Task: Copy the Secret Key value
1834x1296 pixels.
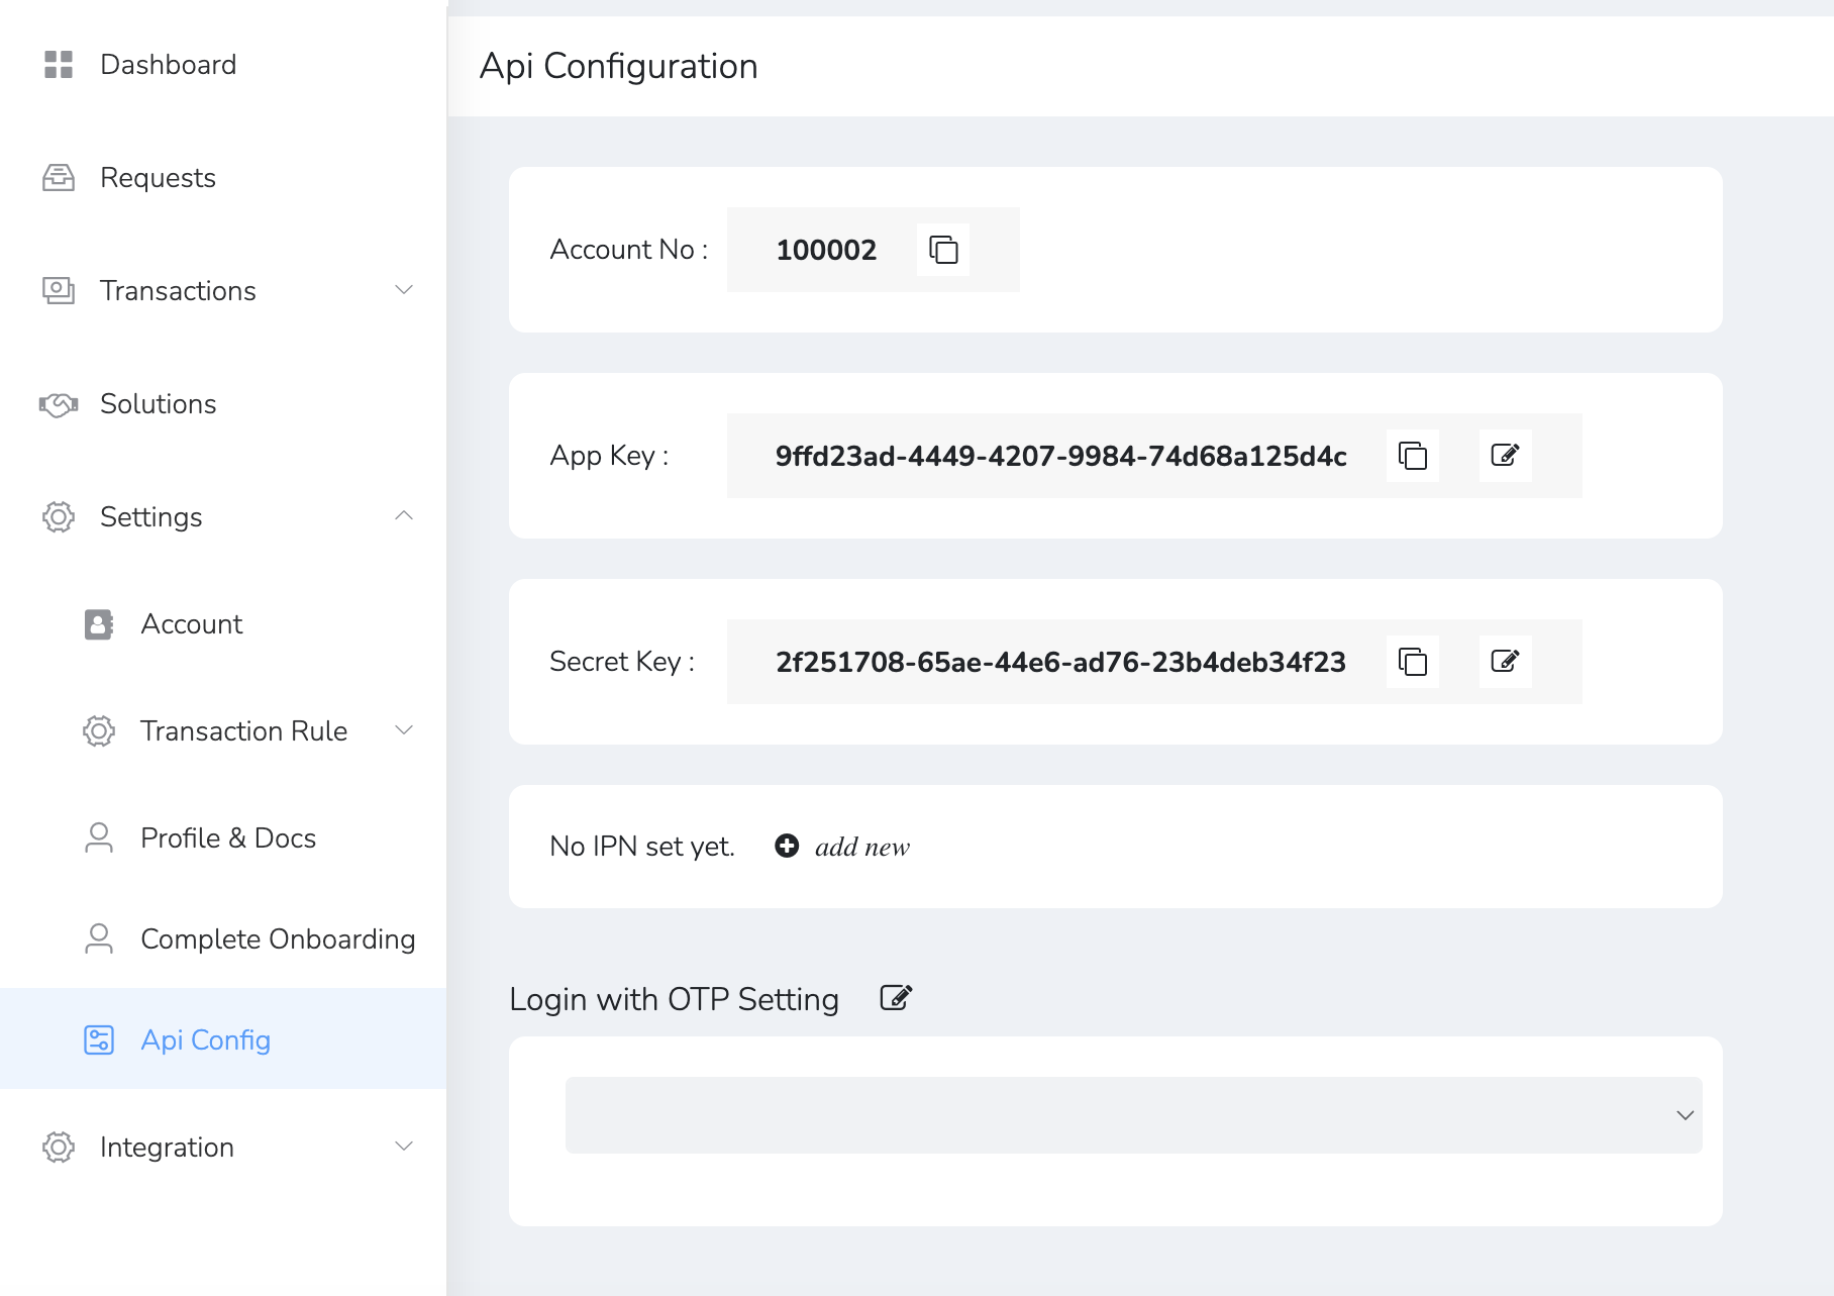Action: click(x=1412, y=661)
